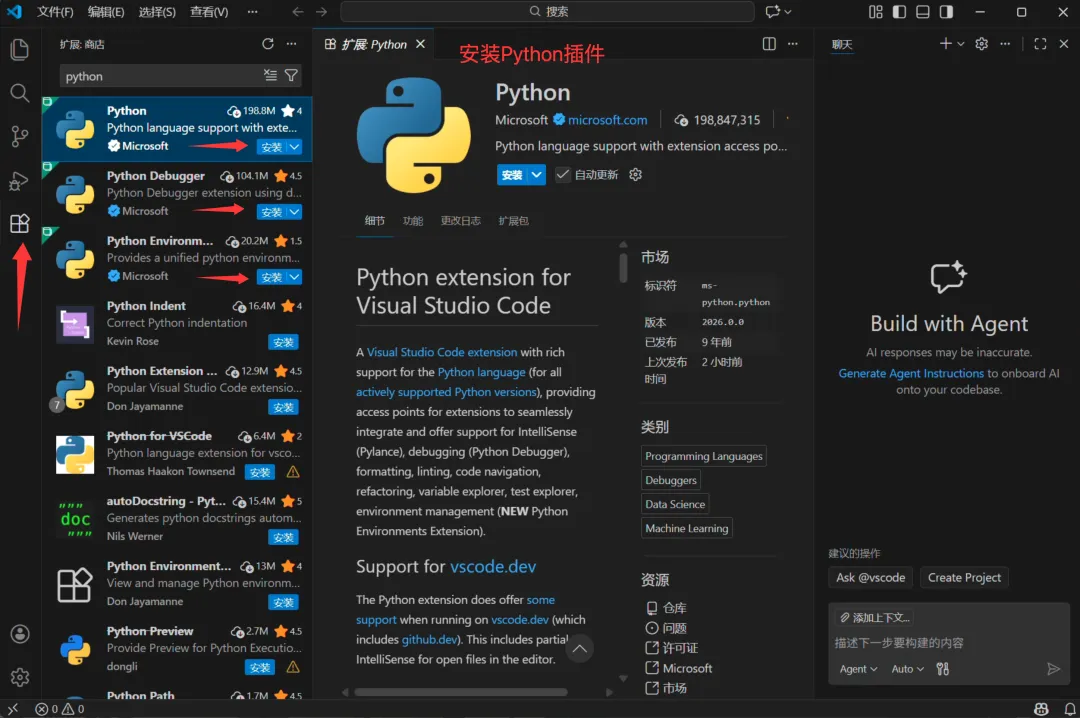Image resolution: width=1080 pixels, height=718 pixels.
Task: Maximize the chat panel
Action: (1040, 44)
